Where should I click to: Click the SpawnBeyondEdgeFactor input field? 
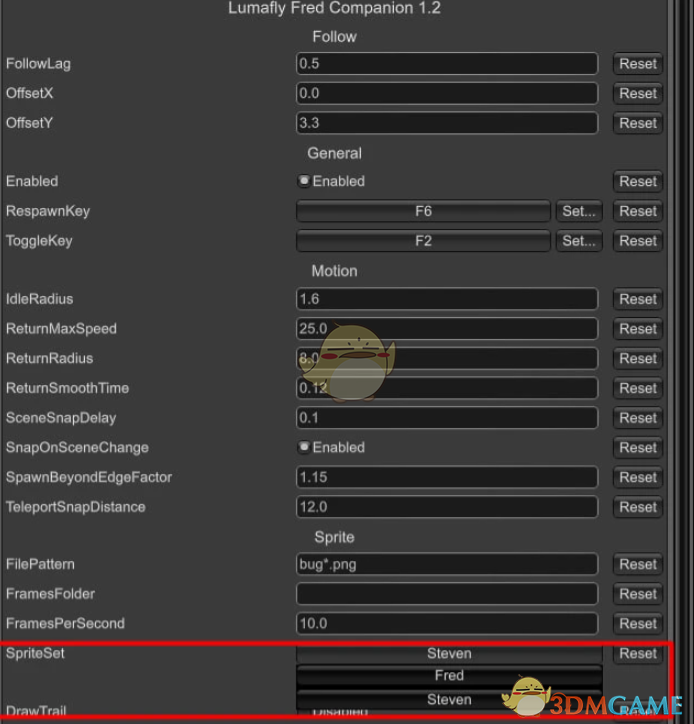(x=447, y=477)
